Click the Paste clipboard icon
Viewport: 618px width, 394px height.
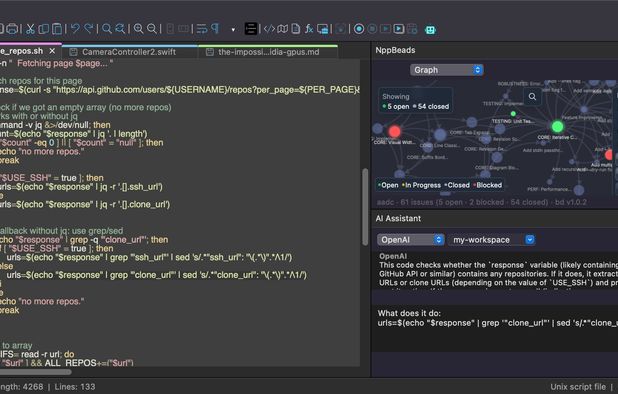click(x=58, y=29)
